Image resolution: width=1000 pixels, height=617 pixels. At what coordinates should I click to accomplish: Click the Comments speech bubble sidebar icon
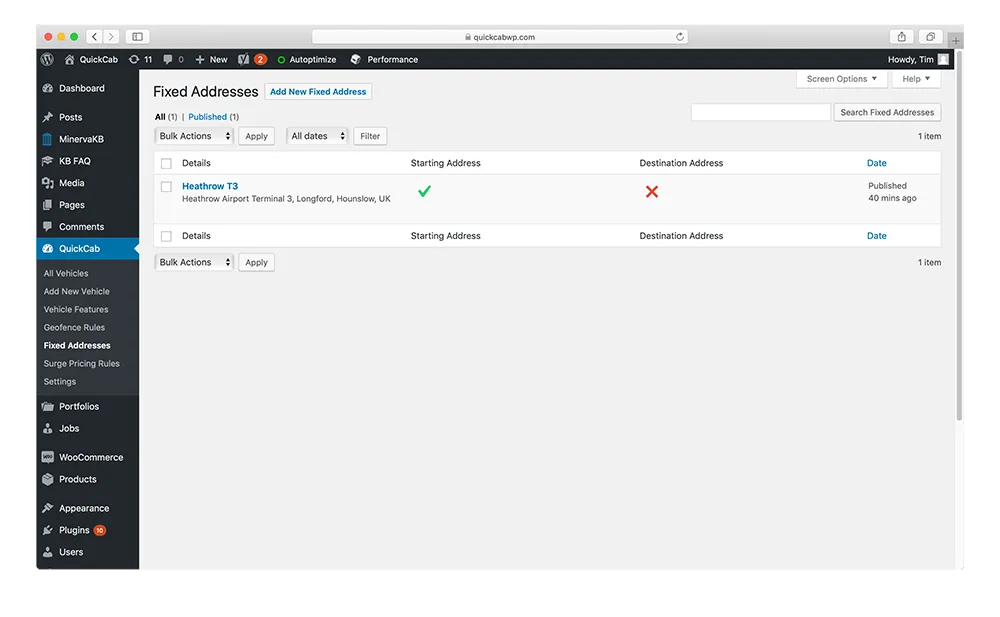click(x=47, y=227)
